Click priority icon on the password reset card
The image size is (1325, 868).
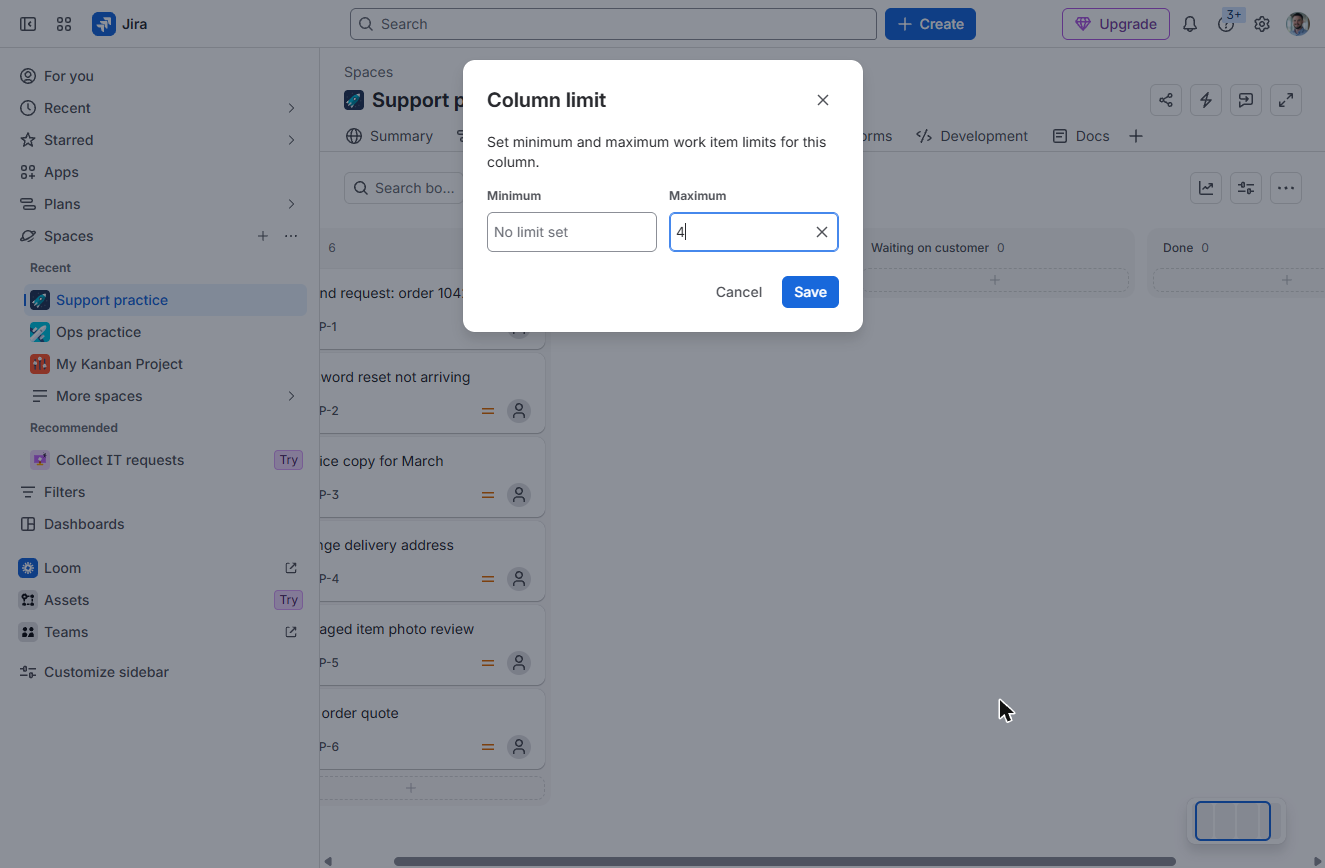click(x=488, y=411)
